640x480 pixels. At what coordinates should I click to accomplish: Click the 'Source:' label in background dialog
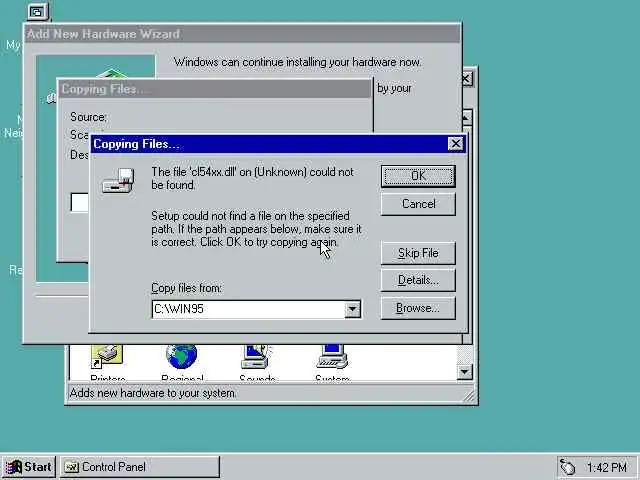tap(89, 117)
